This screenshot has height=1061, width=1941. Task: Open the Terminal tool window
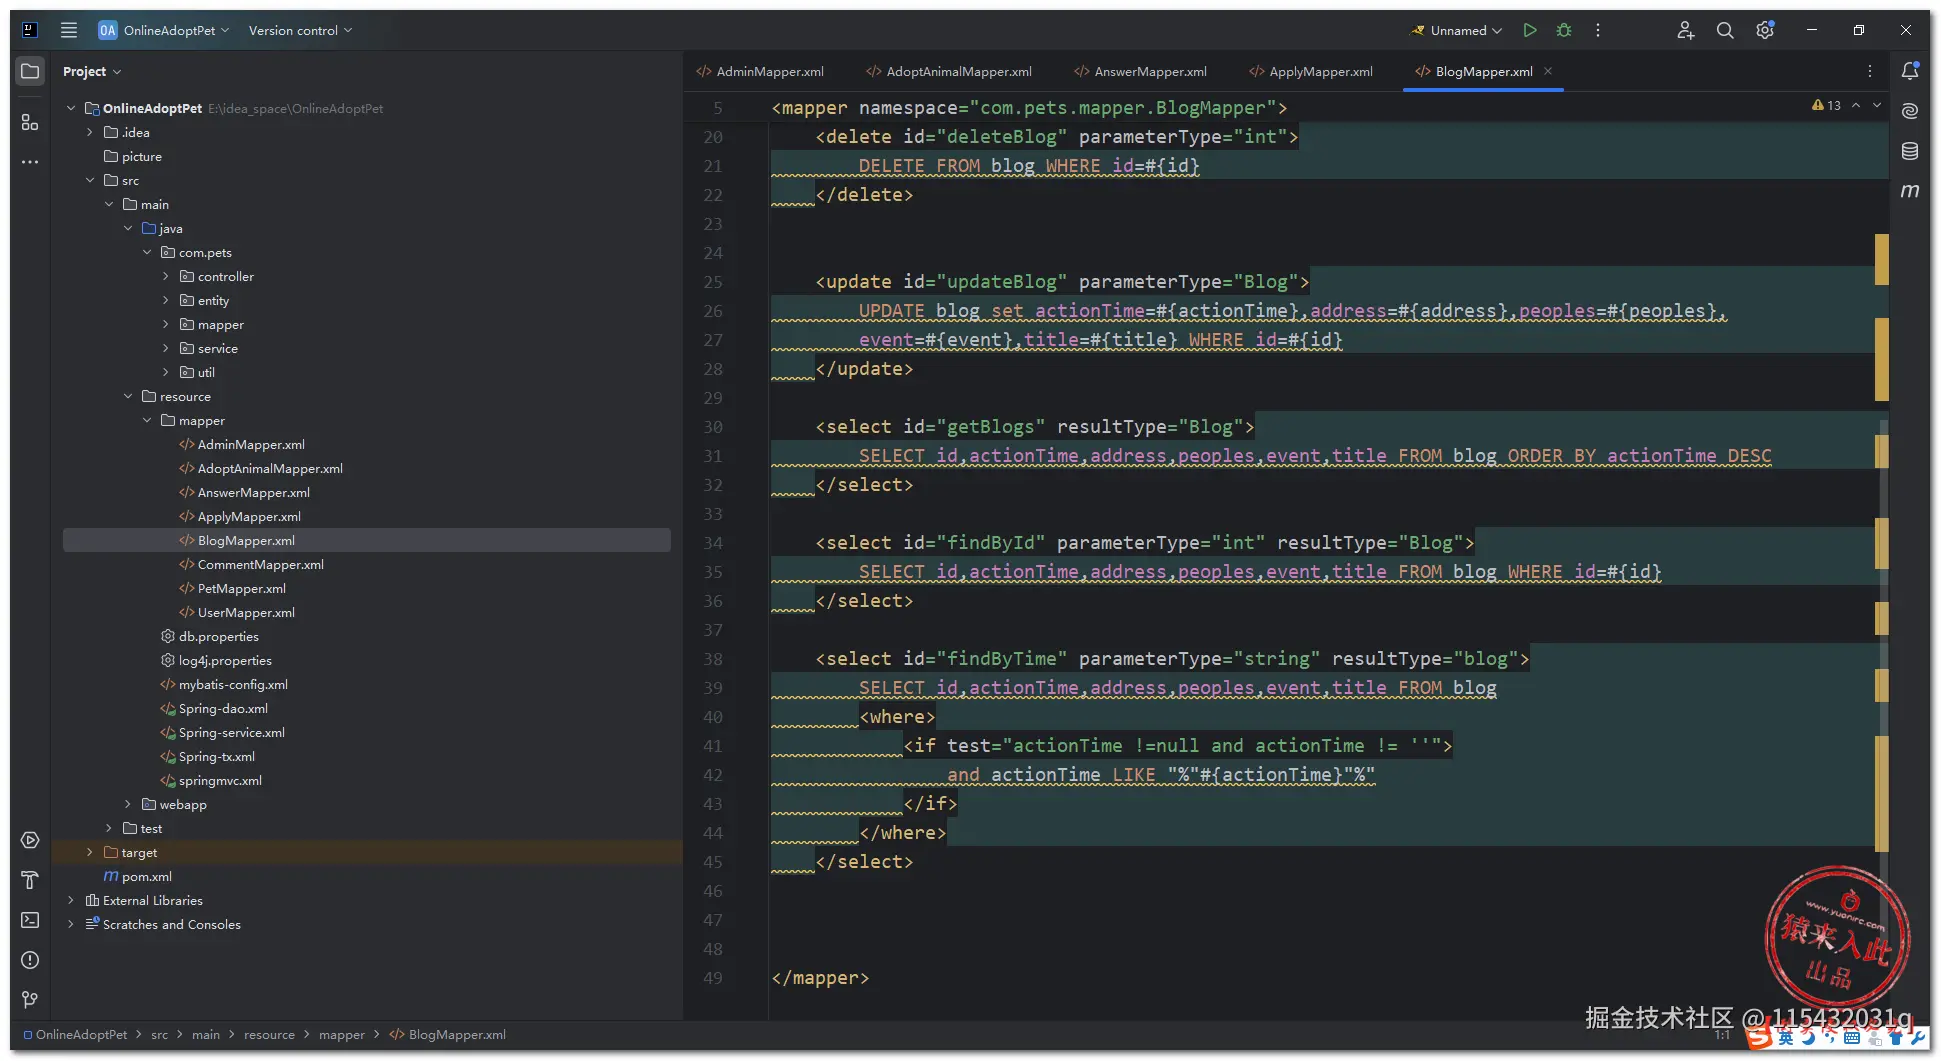coord(30,920)
